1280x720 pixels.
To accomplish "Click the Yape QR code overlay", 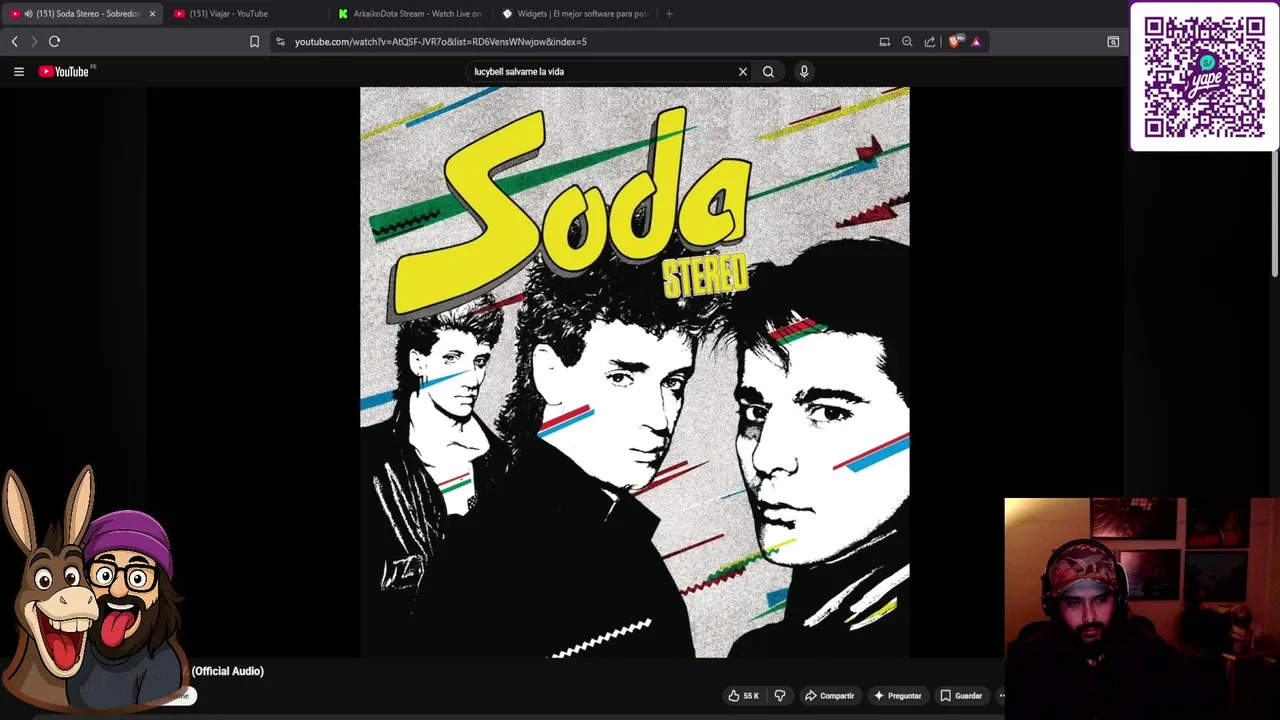I will point(1204,77).
